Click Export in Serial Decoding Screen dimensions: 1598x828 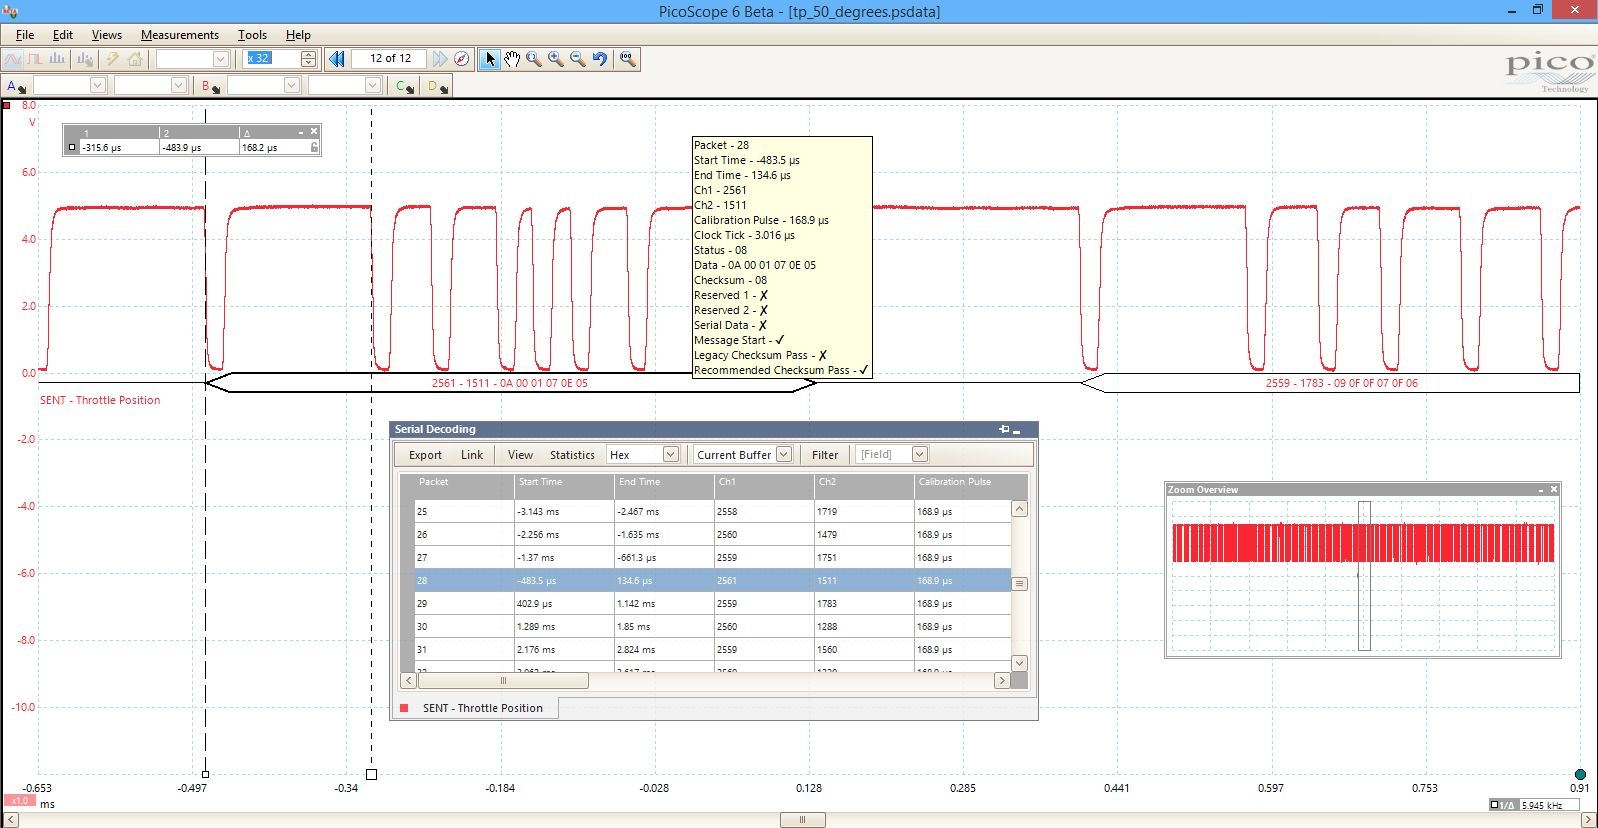coord(425,455)
